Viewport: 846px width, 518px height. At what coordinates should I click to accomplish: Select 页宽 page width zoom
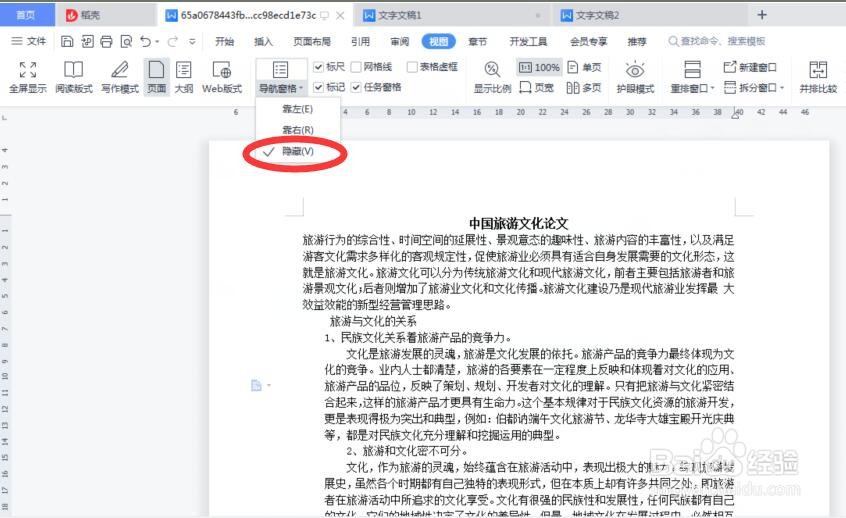coord(536,87)
